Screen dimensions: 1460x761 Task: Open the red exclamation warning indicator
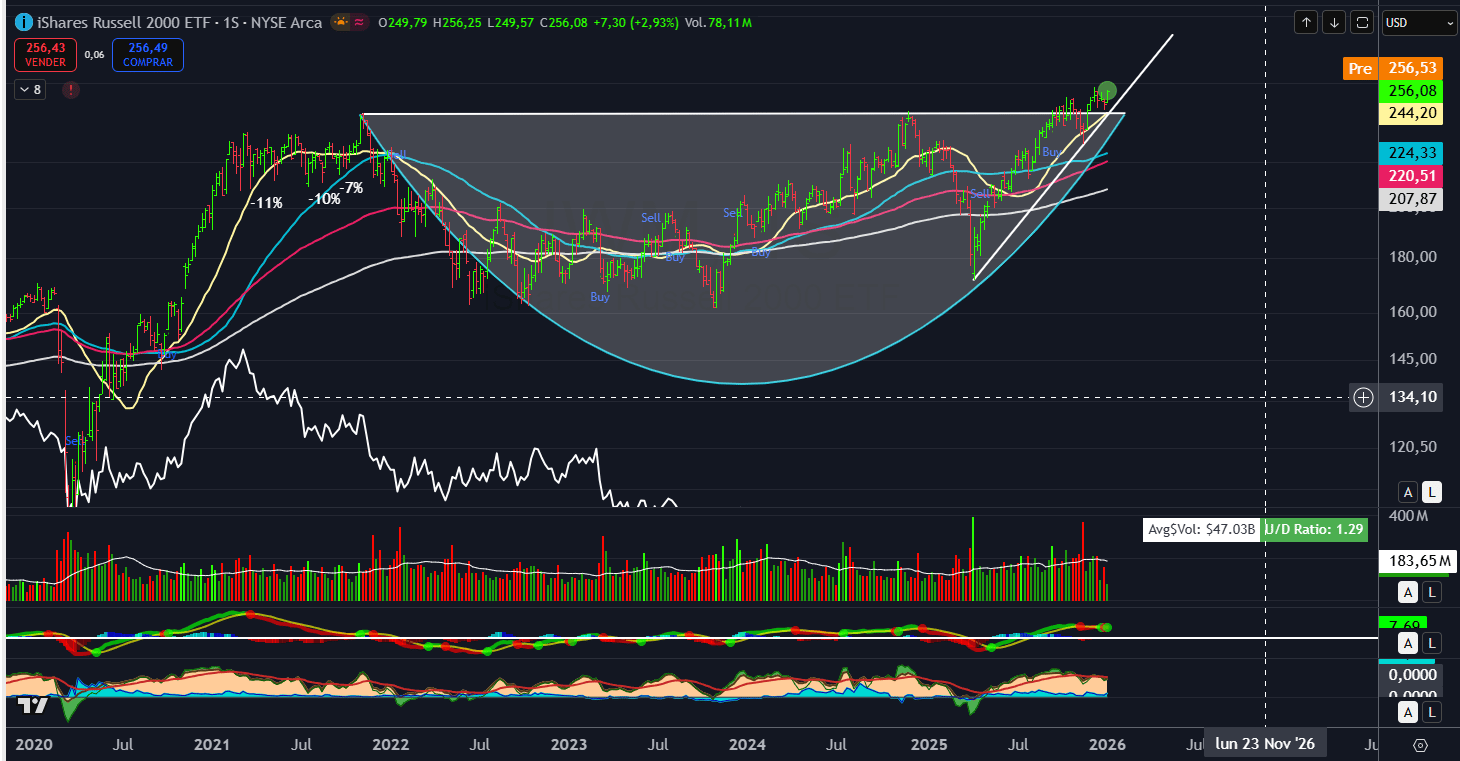[x=71, y=90]
